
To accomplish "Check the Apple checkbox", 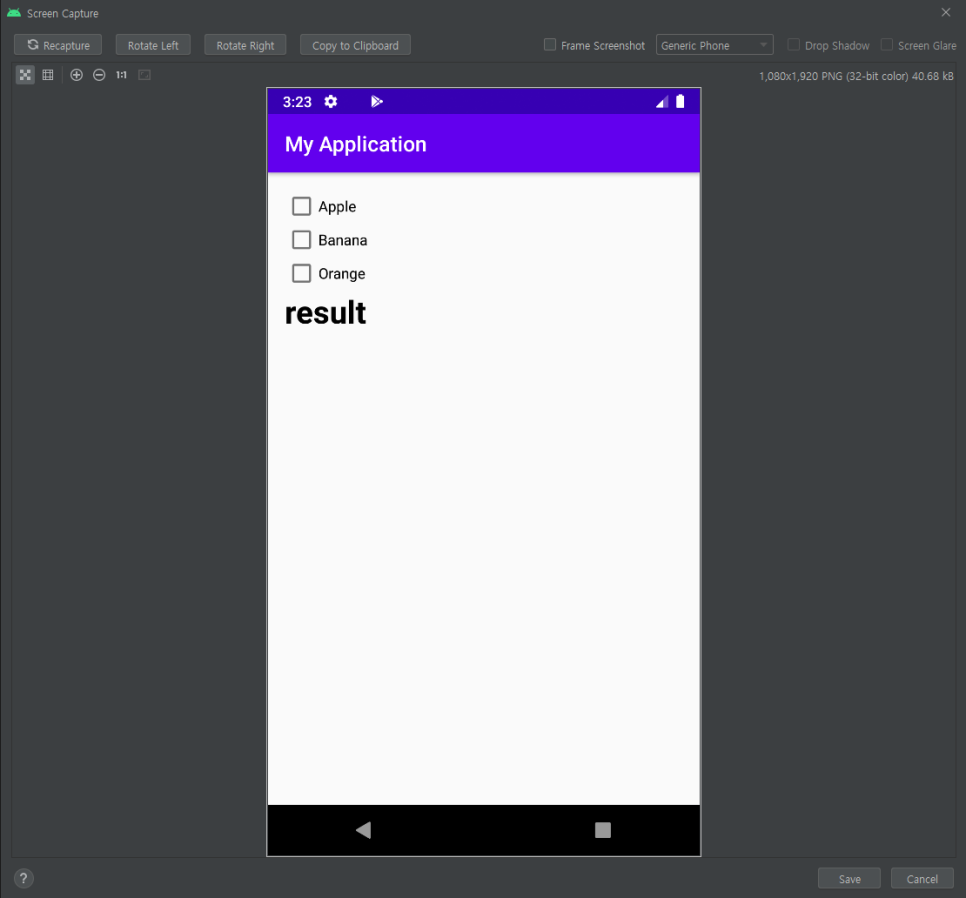I will tap(301, 206).
